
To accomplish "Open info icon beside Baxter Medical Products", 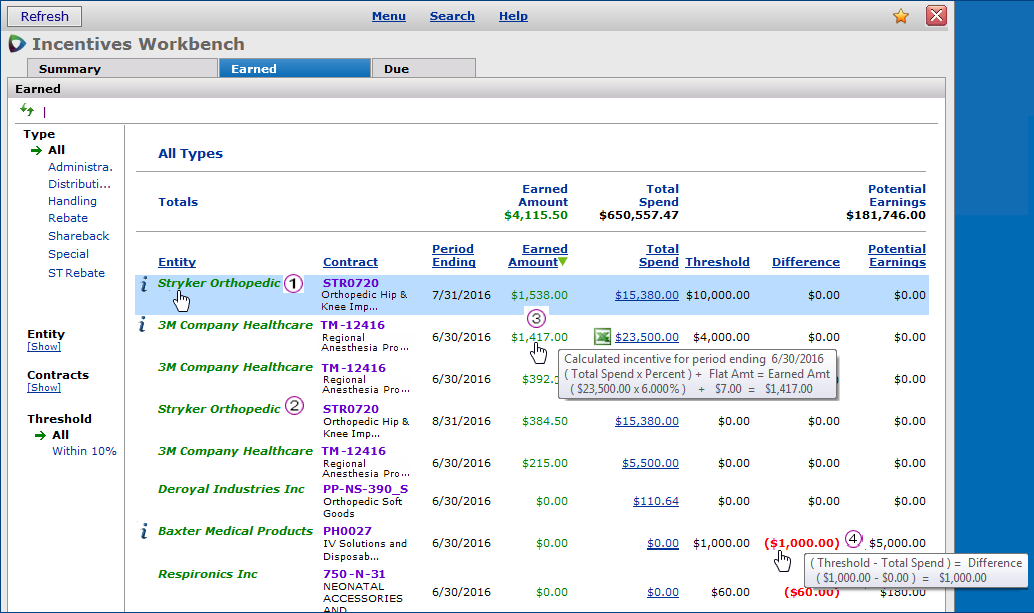I will (x=143, y=531).
